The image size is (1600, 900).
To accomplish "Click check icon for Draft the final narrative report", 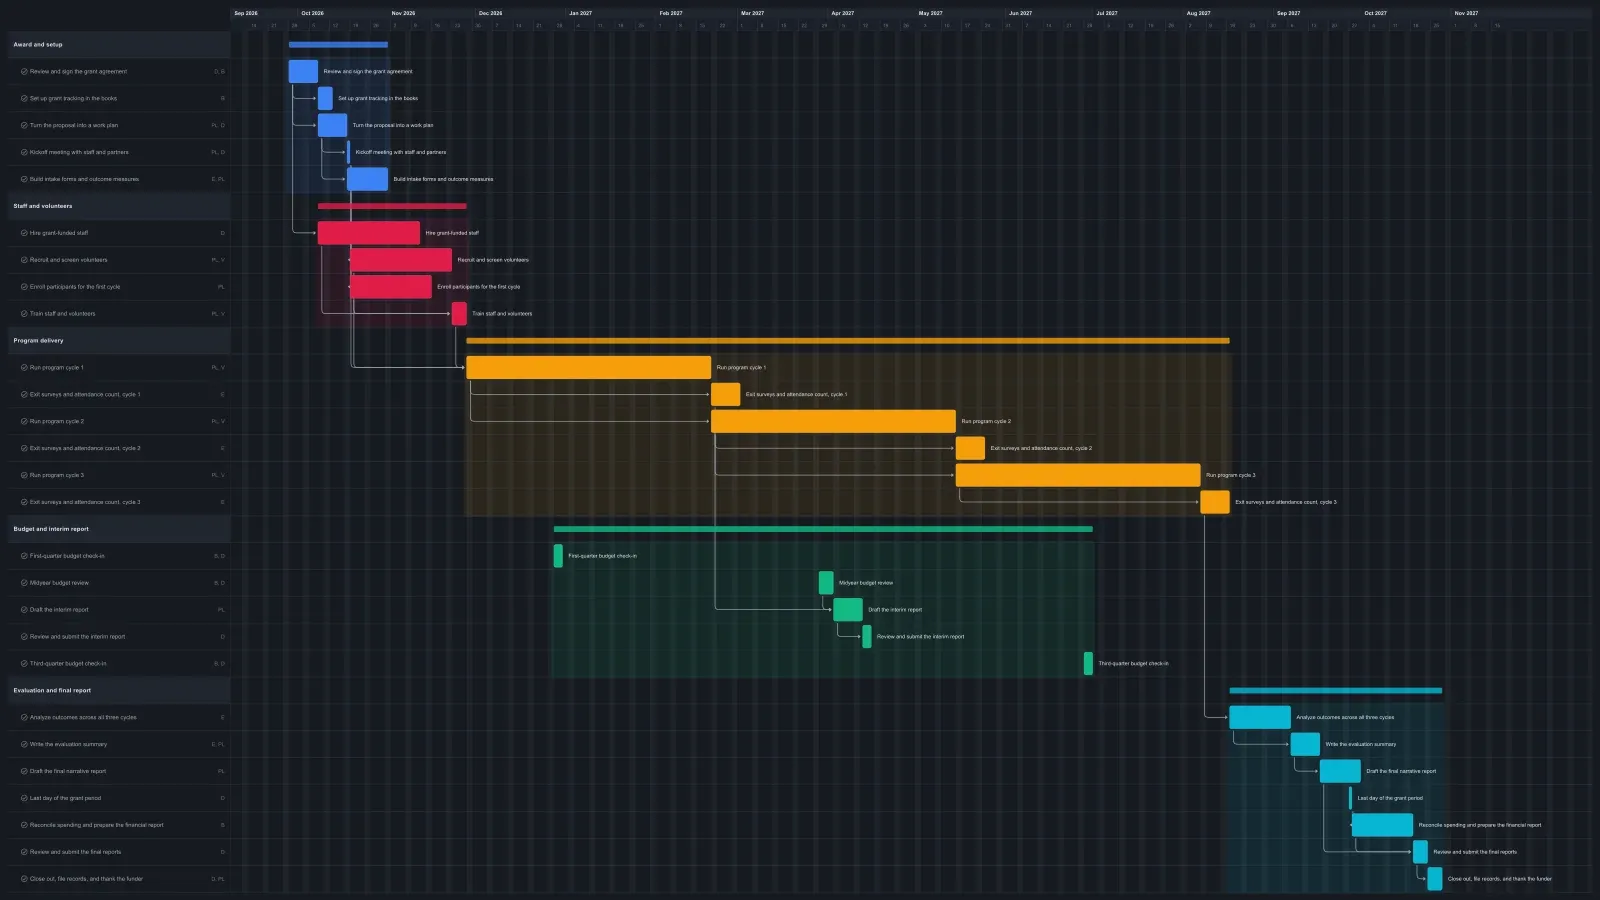I will [x=24, y=772].
